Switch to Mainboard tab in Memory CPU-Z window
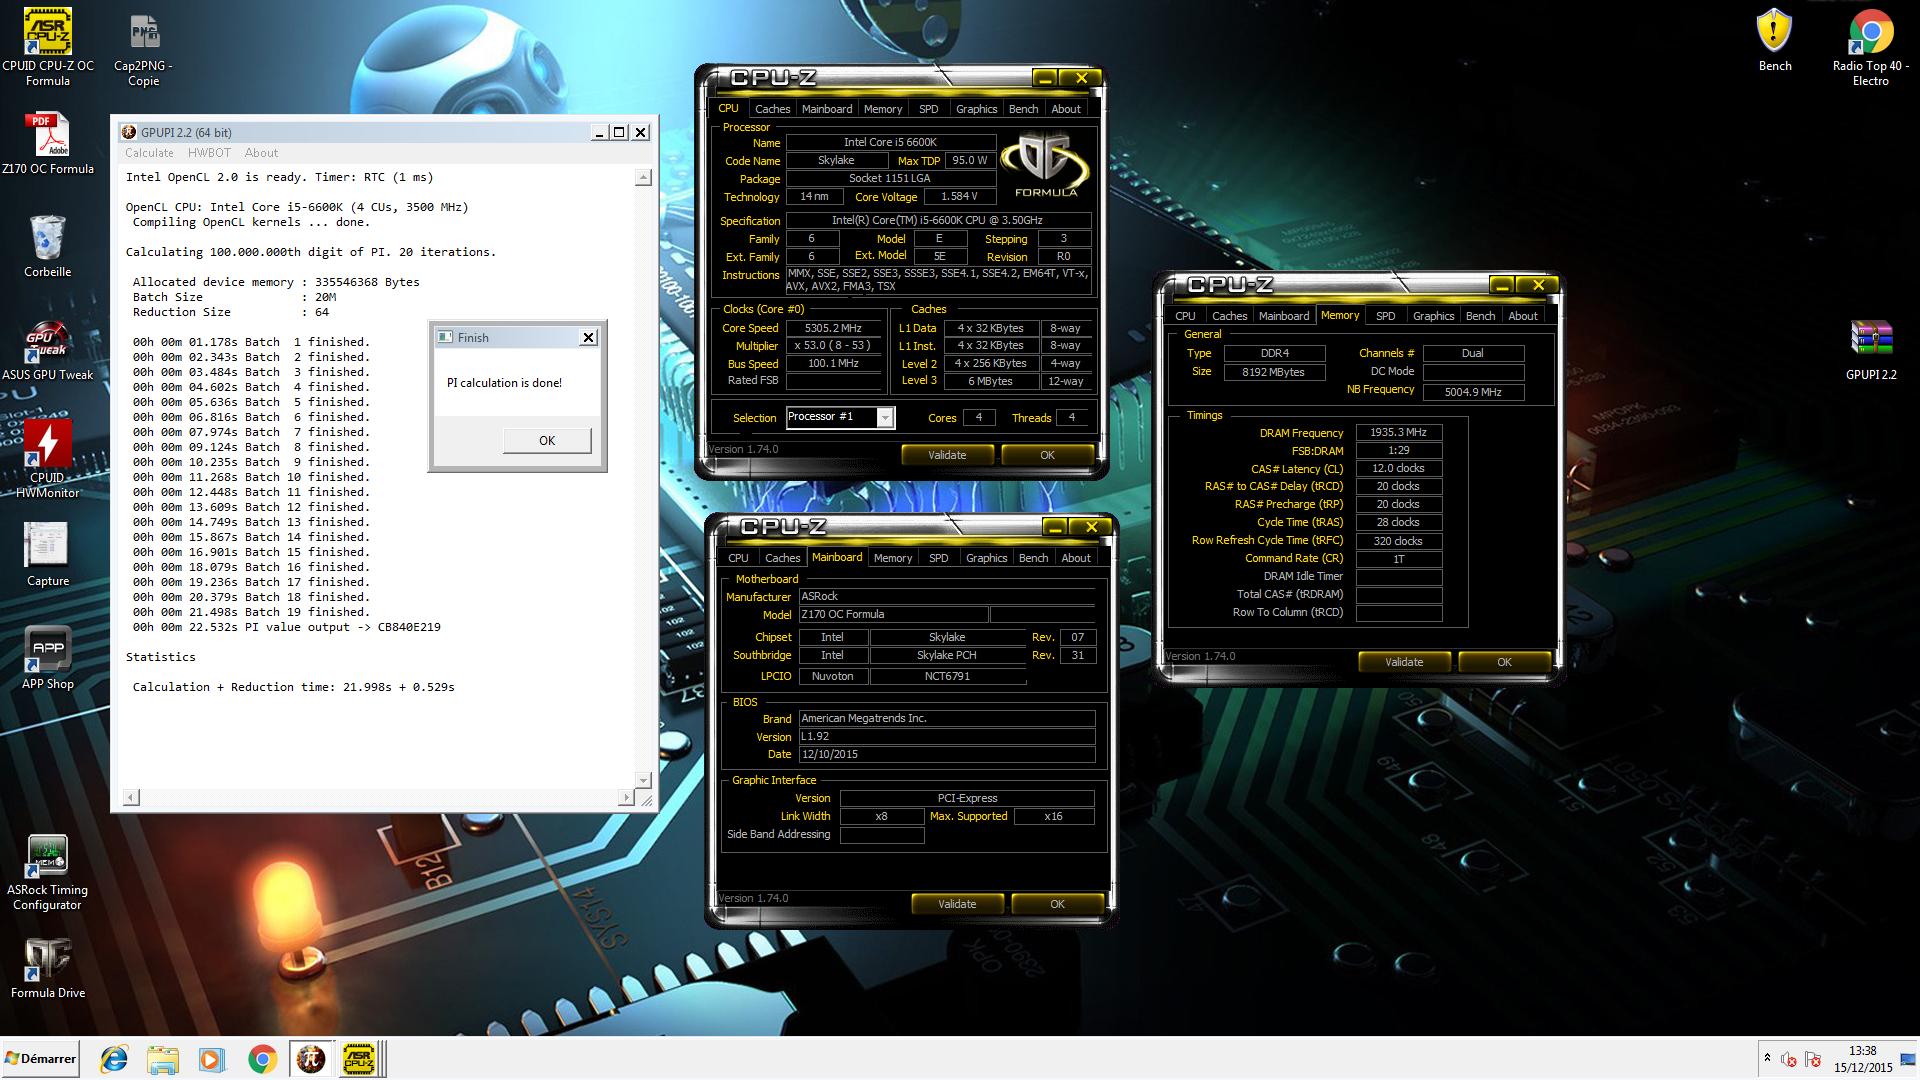 (1284, 316)
